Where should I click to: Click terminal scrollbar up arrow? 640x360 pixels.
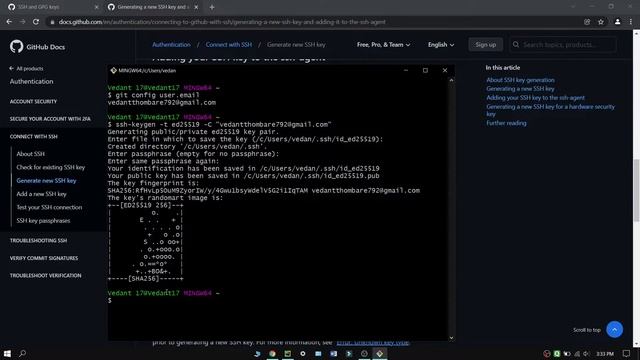(451, 80)
